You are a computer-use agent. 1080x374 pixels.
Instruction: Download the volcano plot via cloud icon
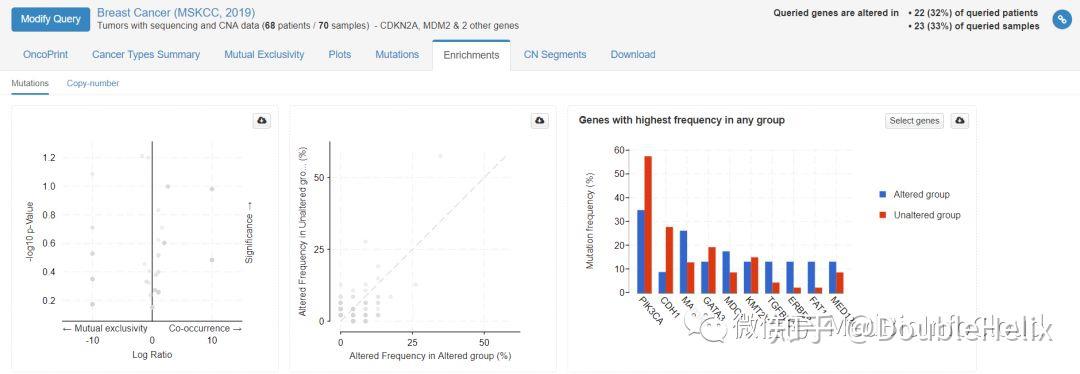pos(262,121)
